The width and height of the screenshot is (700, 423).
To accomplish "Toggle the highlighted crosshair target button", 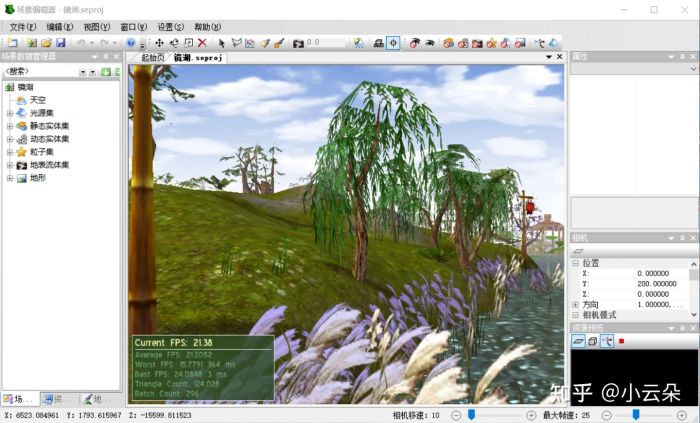I will pyautogui.click(x=393, y=43).
